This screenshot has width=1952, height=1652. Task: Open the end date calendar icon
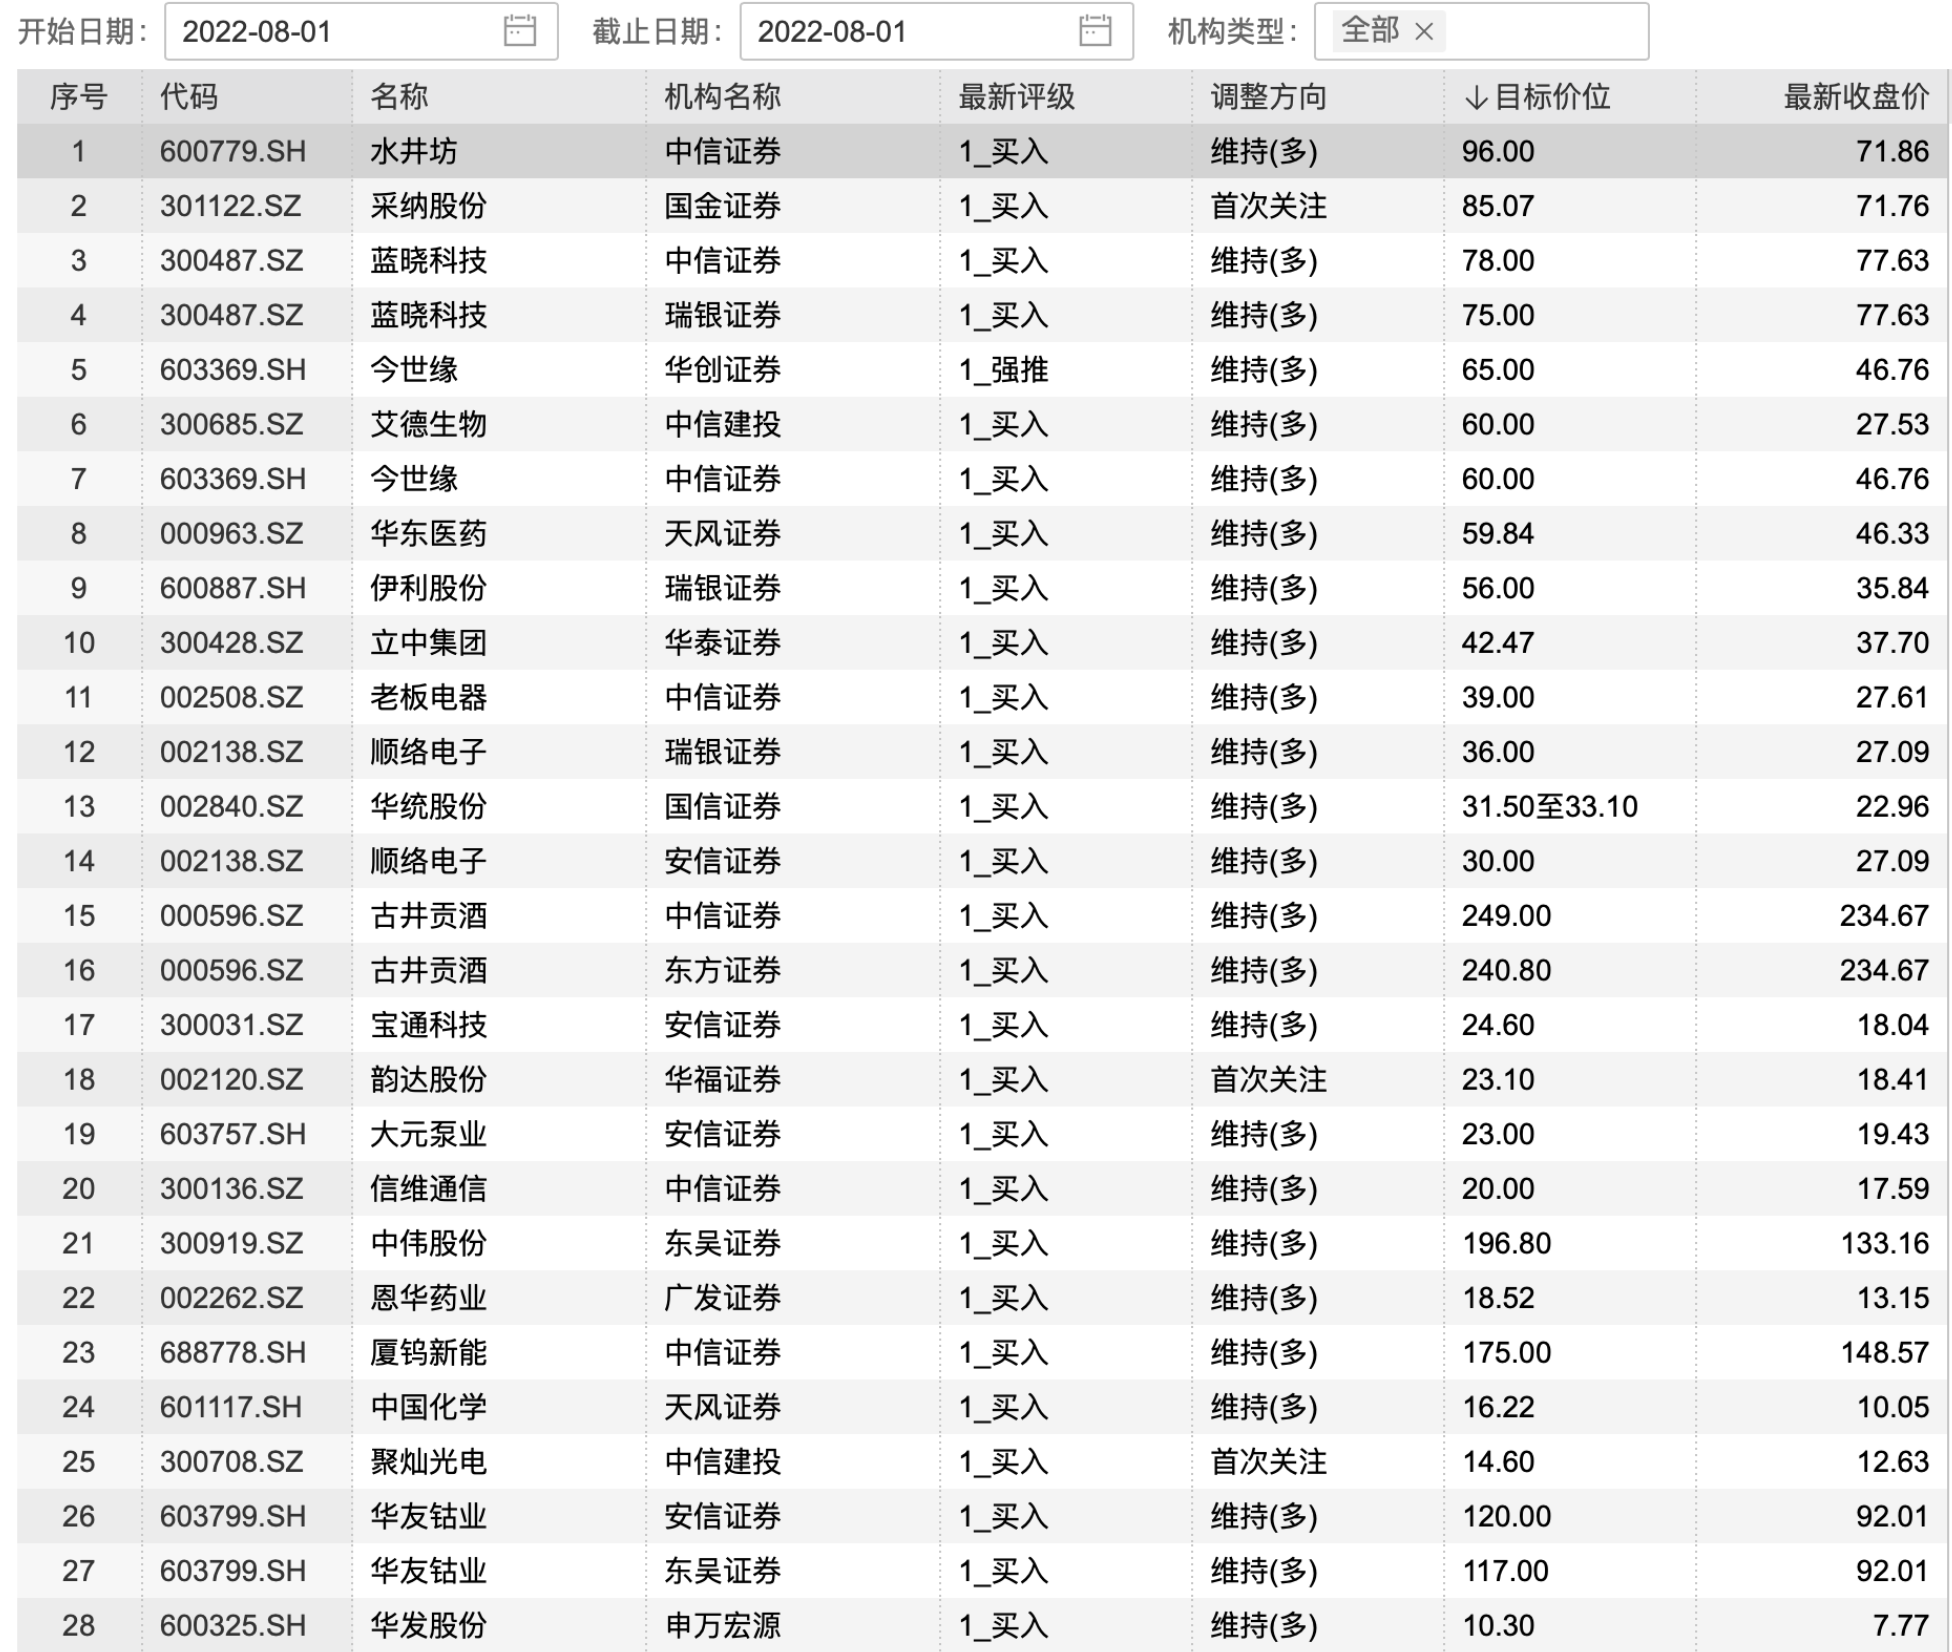pyautogui.click(x=1095, y=31)
